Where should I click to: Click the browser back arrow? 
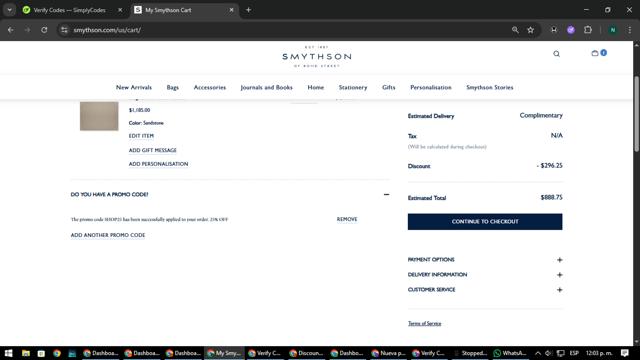pyautogui.click(x=11, y=30)
